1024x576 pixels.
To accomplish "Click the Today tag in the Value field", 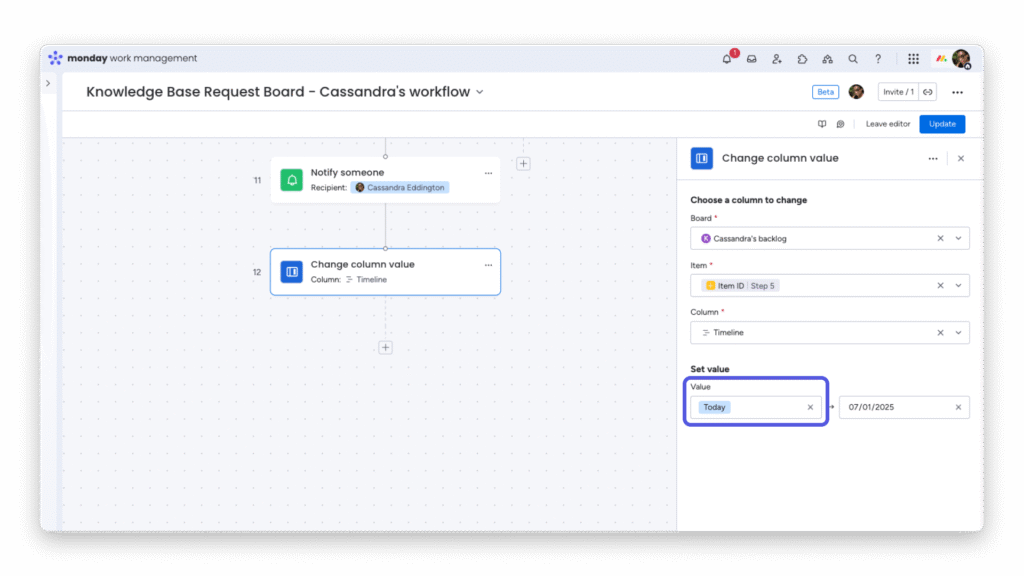I will [x=714, y=407].
